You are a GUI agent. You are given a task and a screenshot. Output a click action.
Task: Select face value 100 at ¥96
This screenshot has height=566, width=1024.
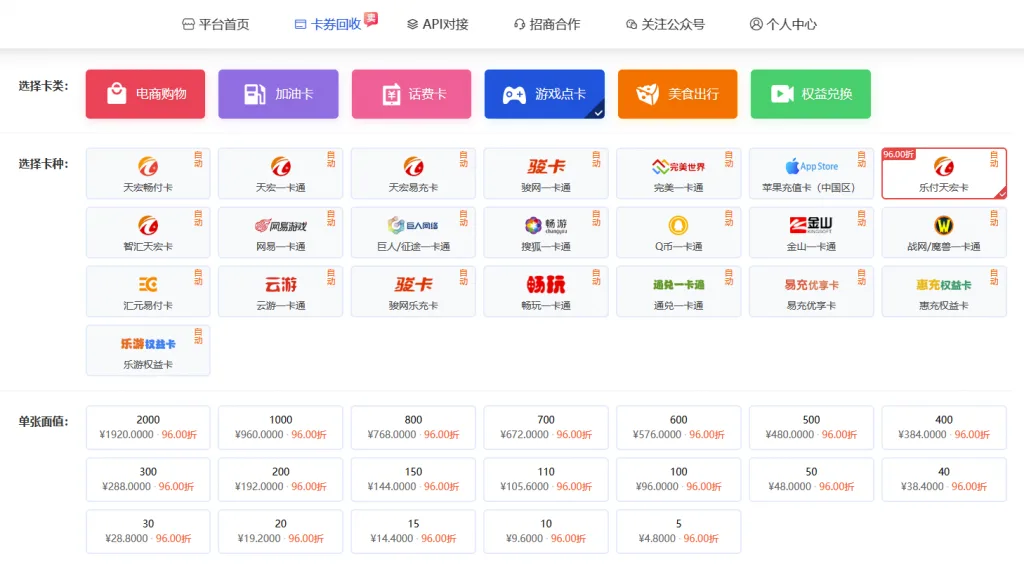point(679,479)
